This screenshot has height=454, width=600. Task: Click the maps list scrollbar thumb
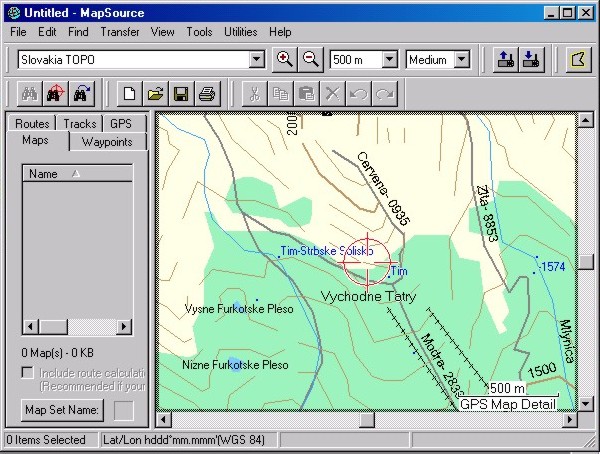pyautogui.click(x=54, y=327)
